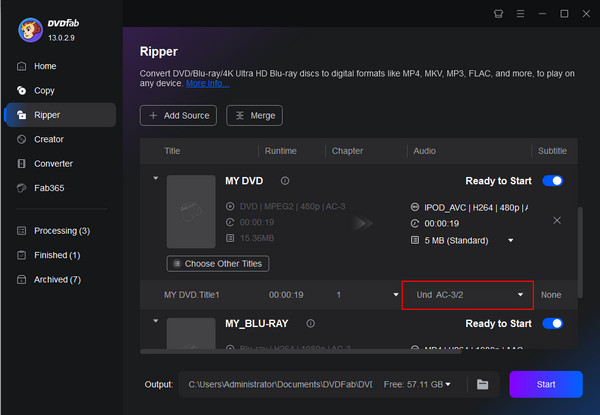
Task: Open the chapter dropdown for MY DVD.Title1
Action: 396,295
